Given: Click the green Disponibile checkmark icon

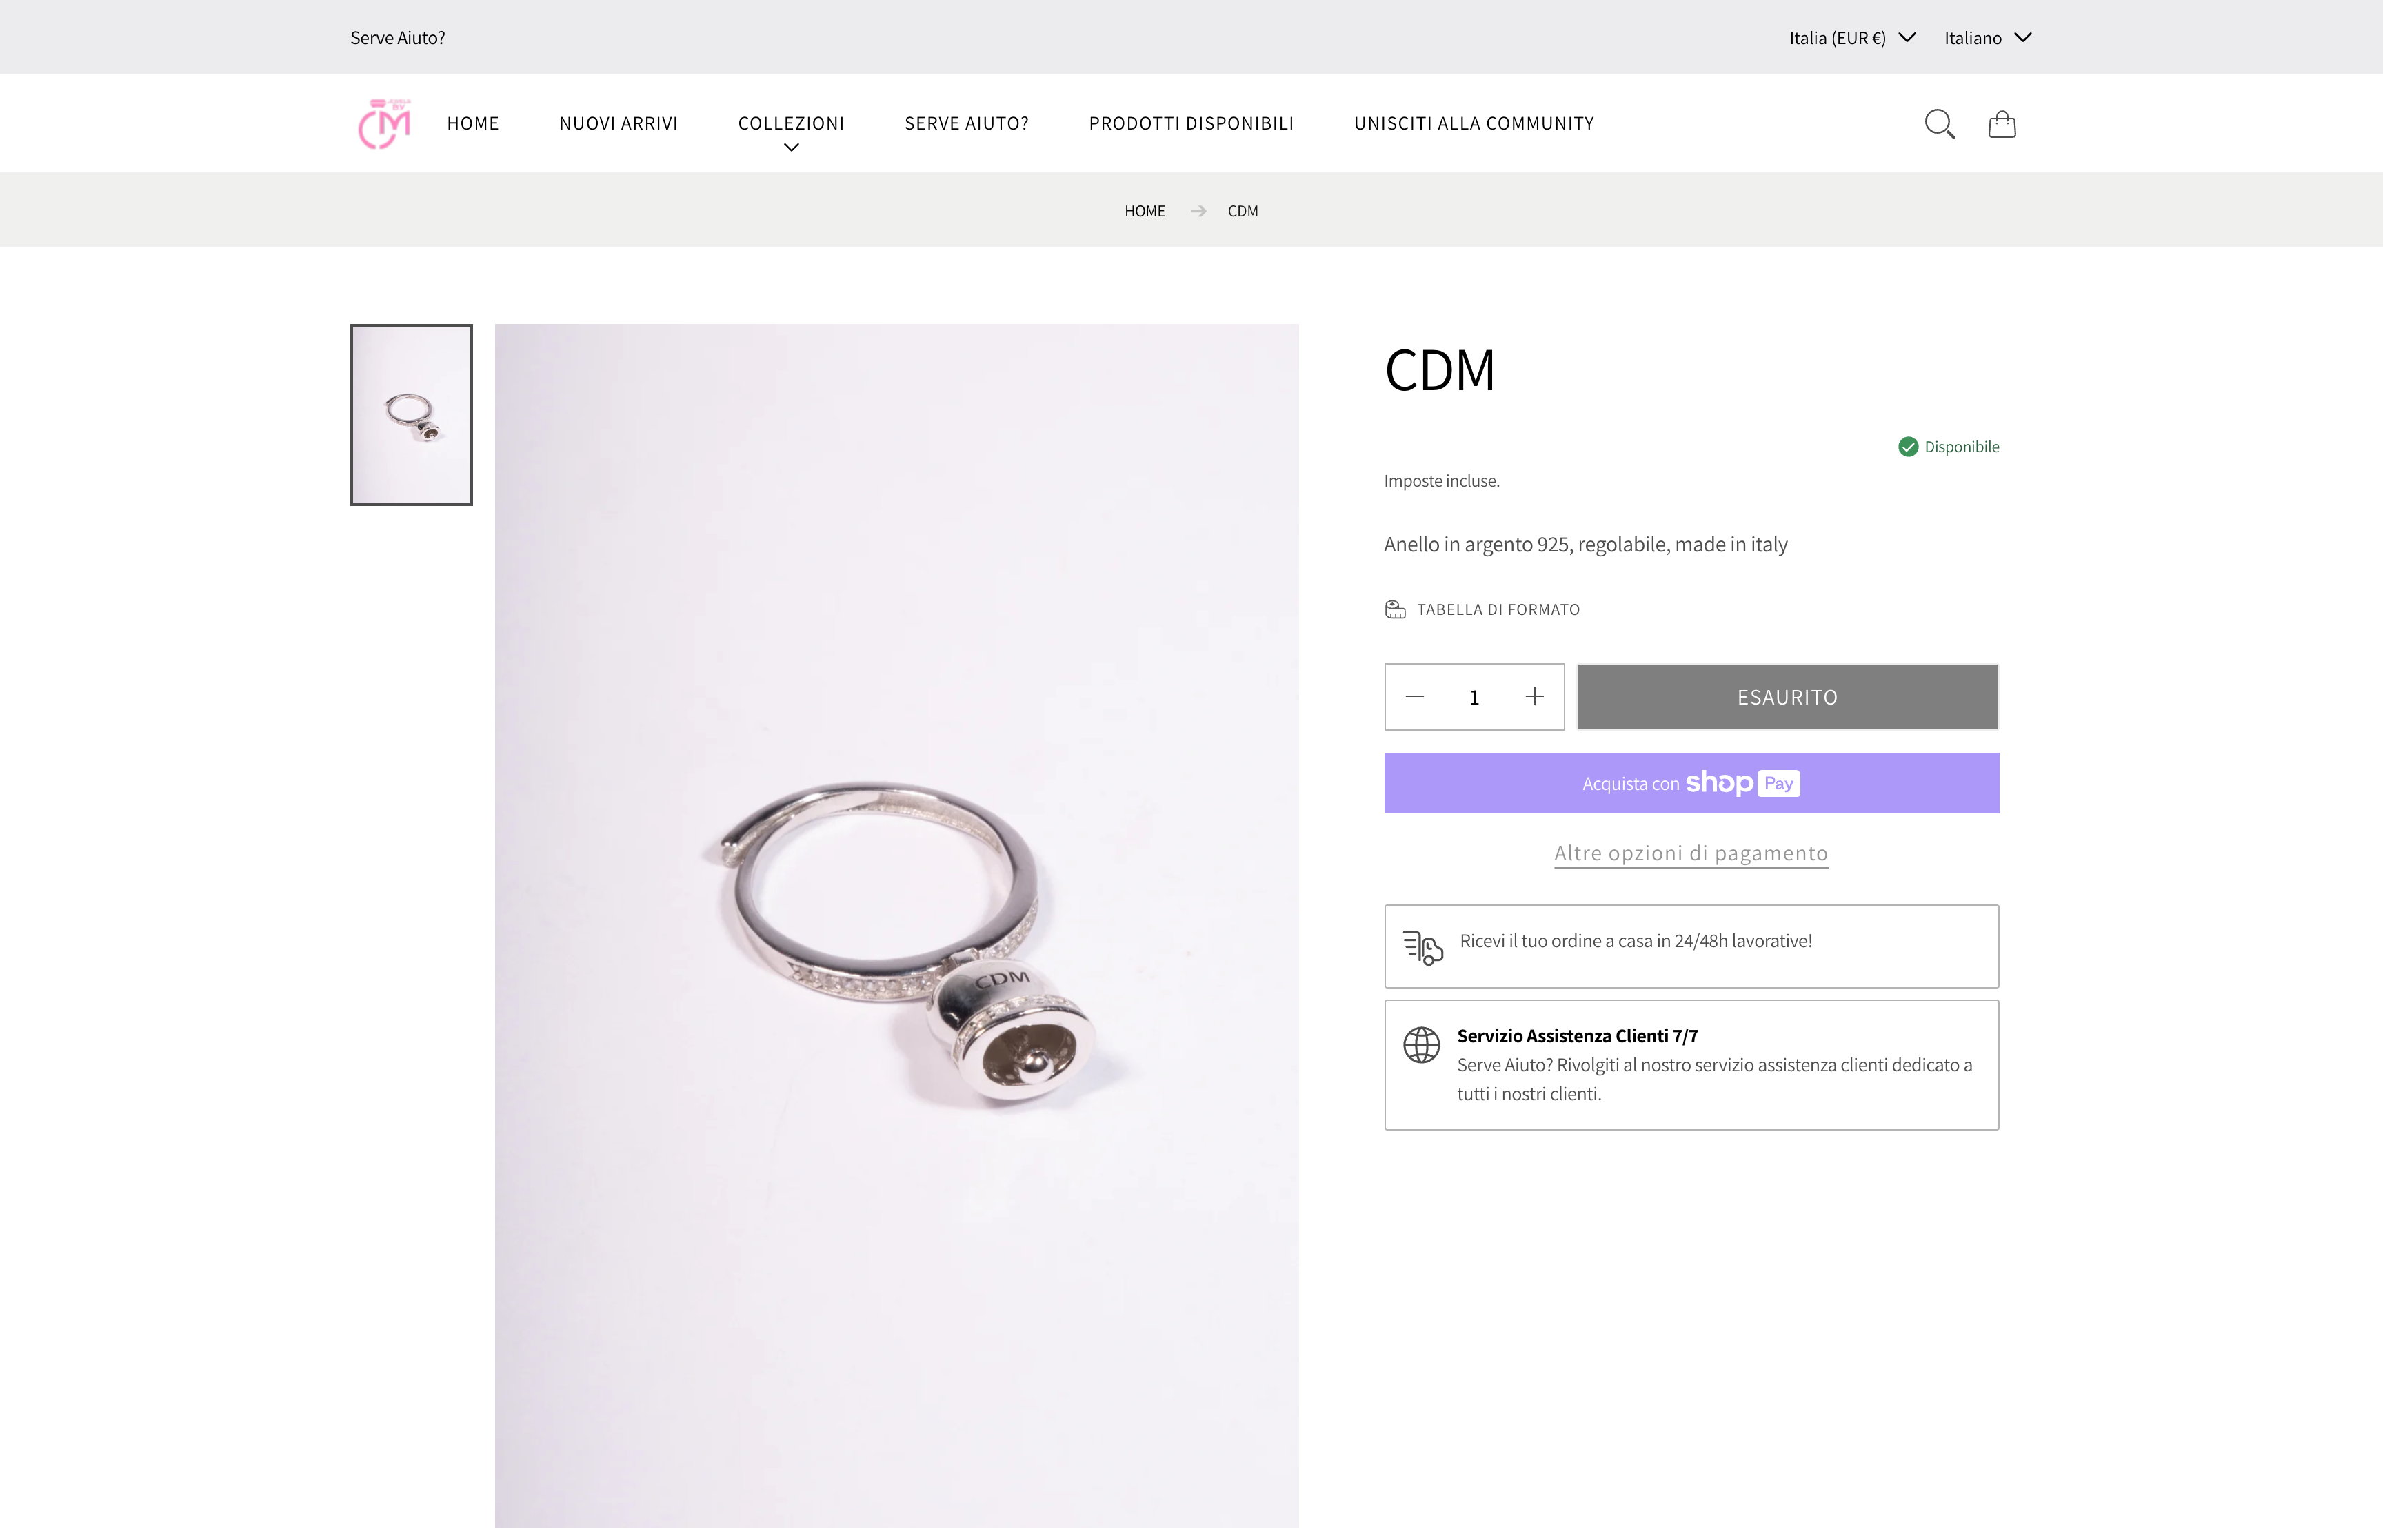Looking at the screenshot, I should click(x=1910, y=446).
